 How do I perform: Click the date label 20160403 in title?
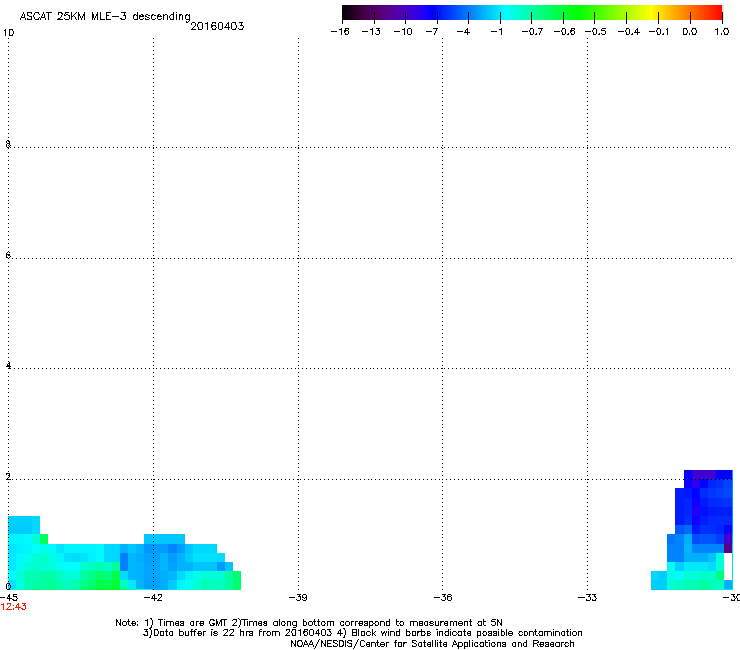coord(217,26)
